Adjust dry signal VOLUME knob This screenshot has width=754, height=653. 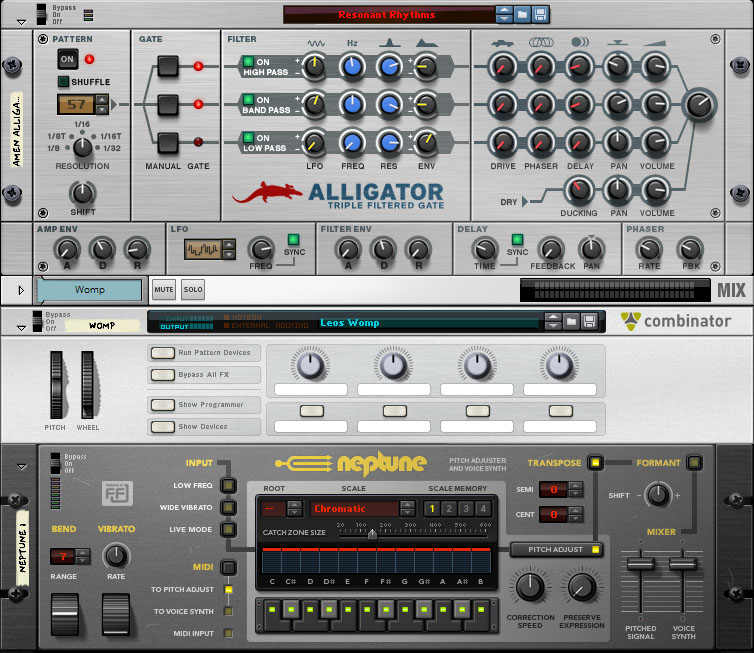point(656,190)
